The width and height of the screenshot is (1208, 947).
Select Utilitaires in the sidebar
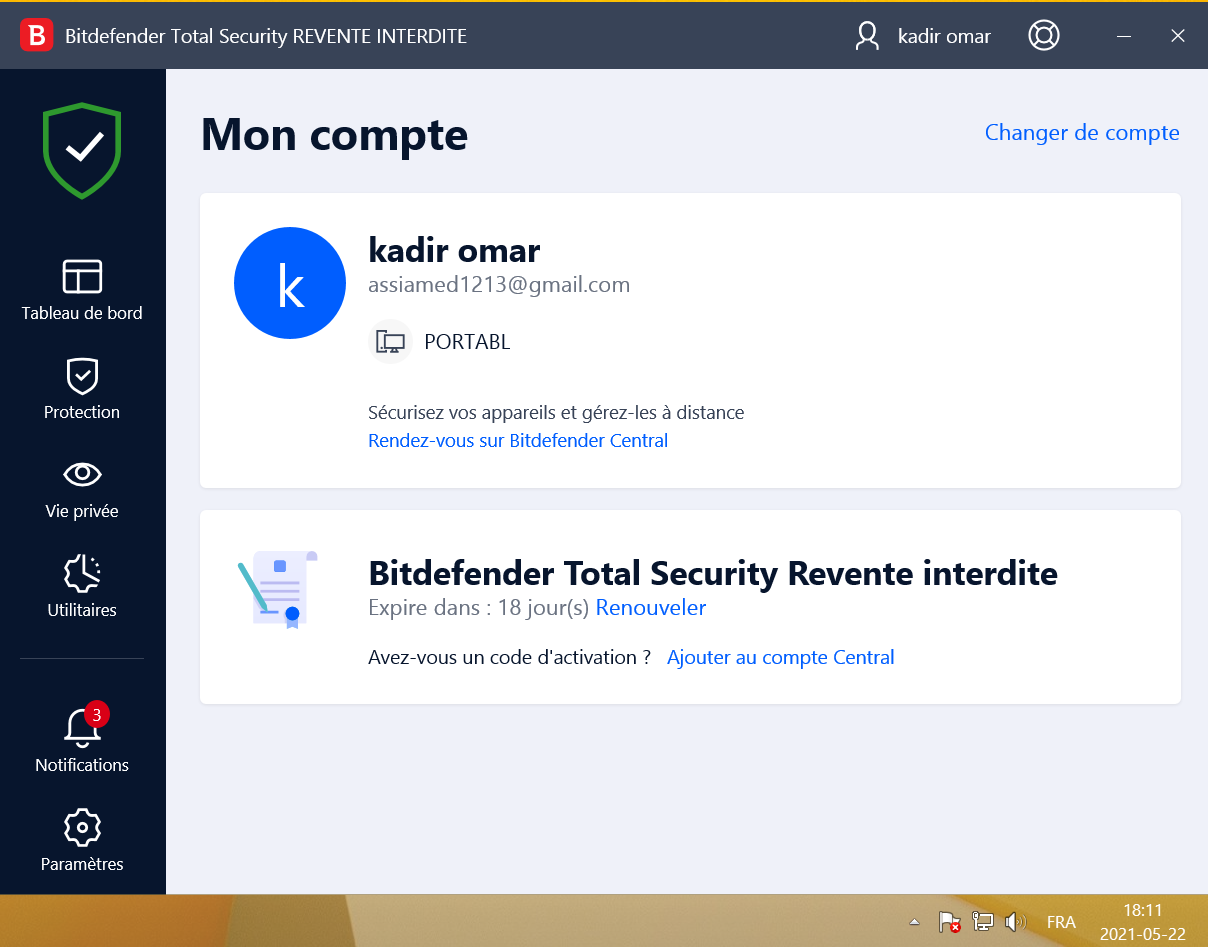pos(82,587)
